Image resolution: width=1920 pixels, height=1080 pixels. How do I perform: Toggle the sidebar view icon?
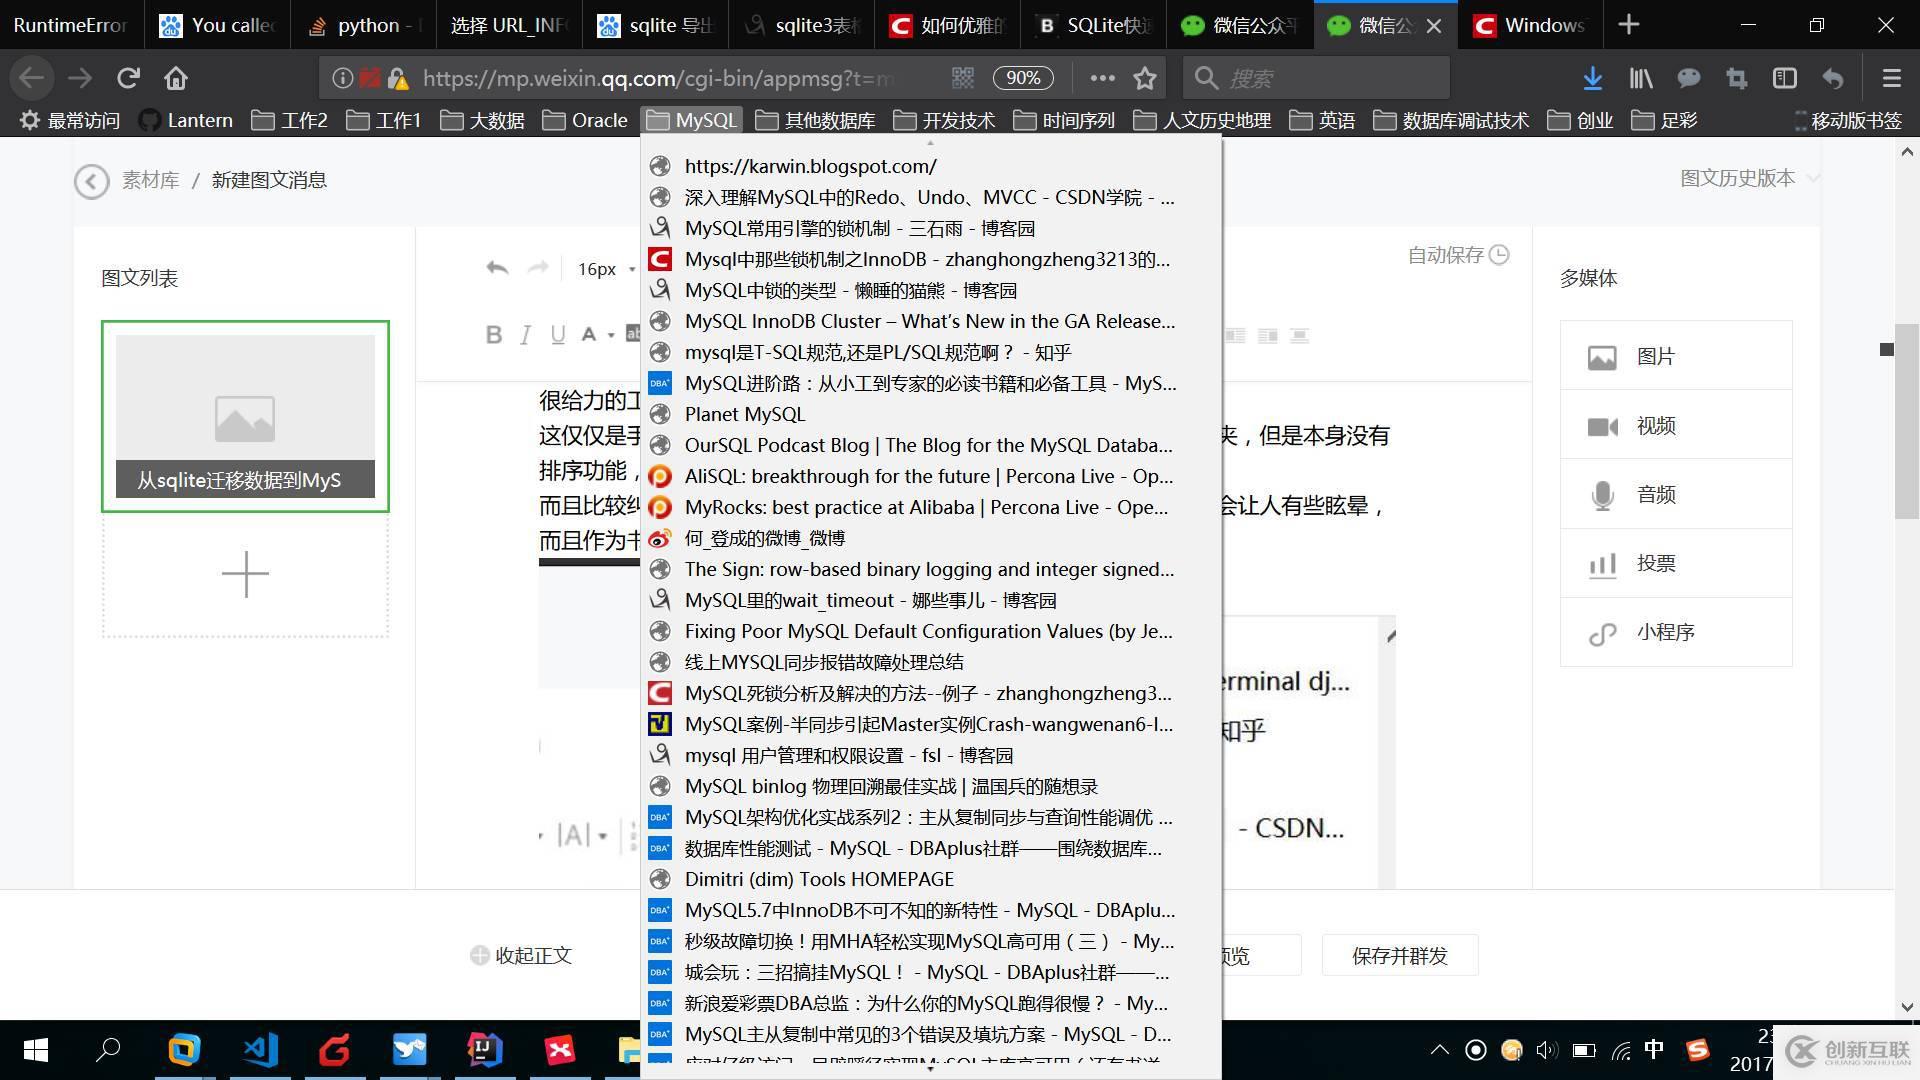pyautogui.click(x=1785, y=78)
